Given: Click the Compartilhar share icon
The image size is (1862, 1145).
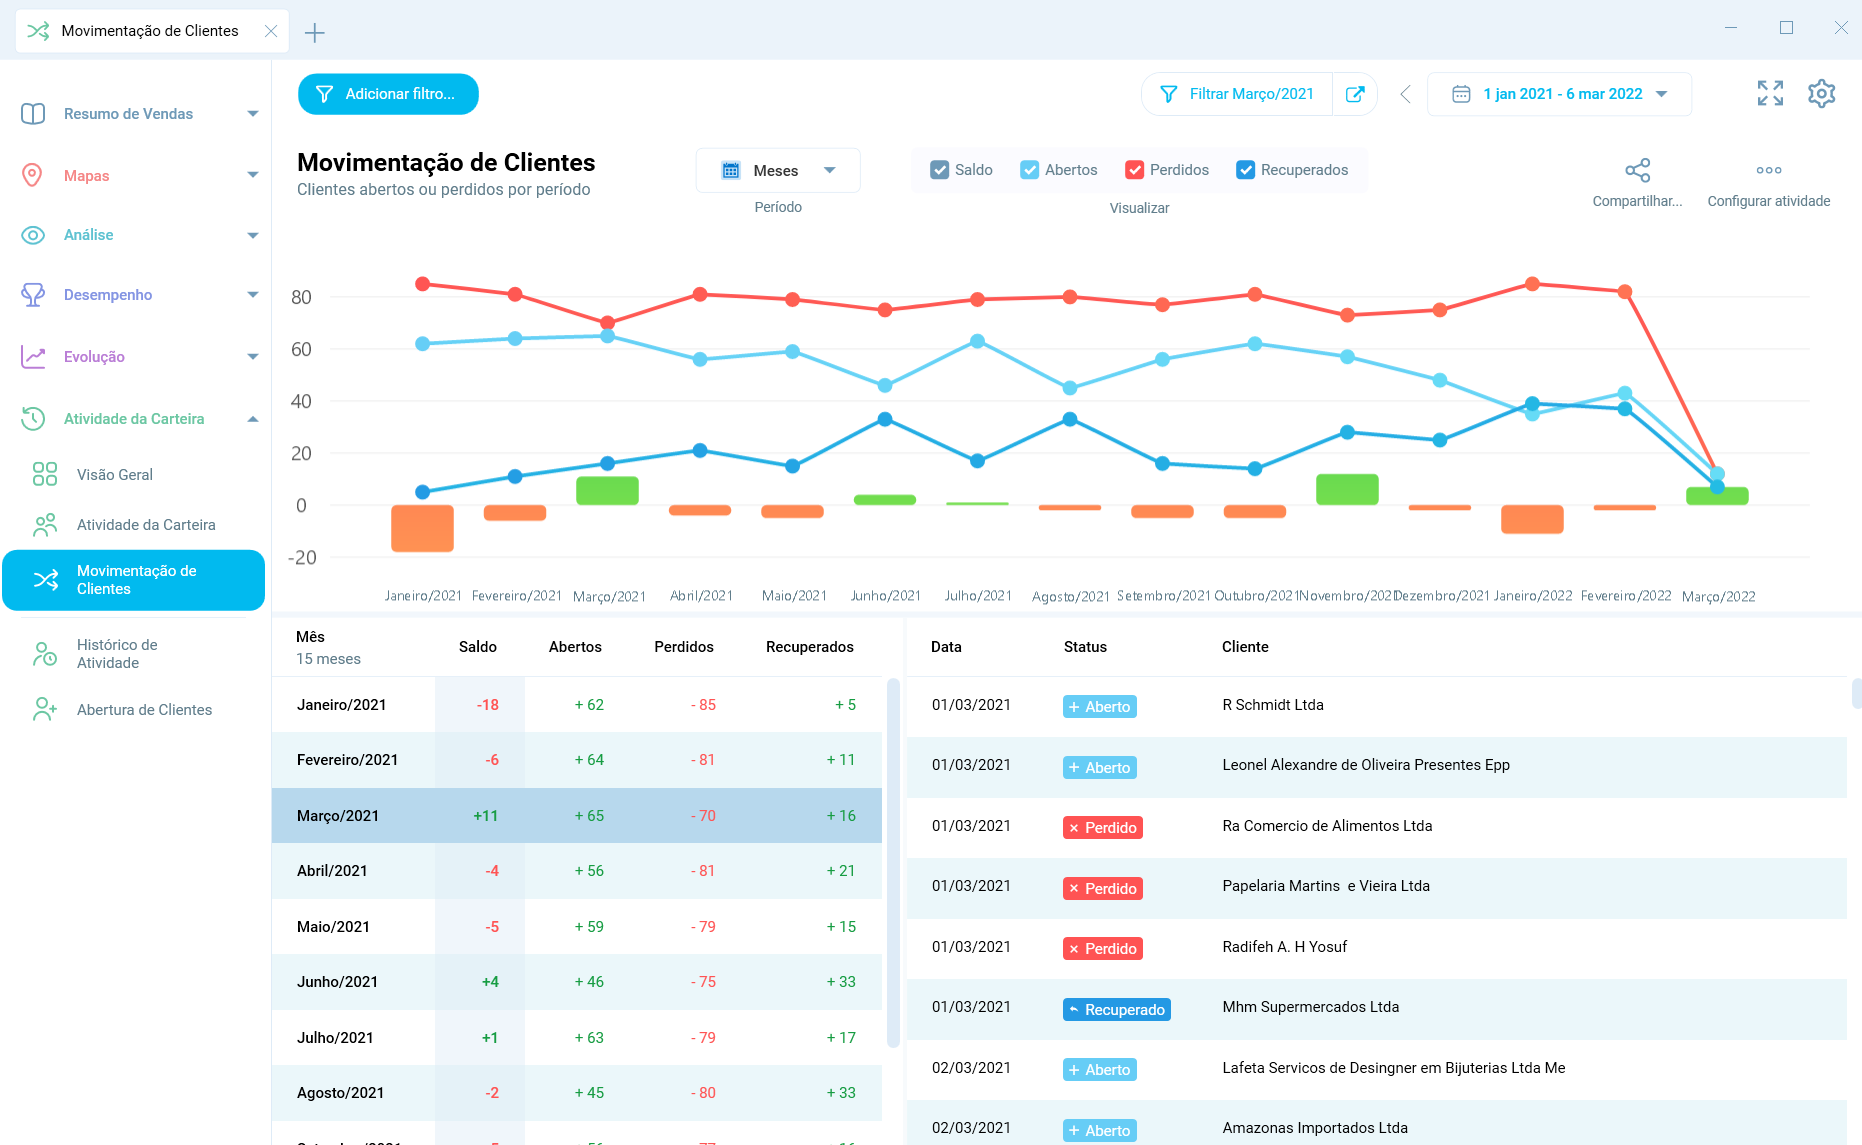Looking at the screenshot, I should (x=1637, y=170).
